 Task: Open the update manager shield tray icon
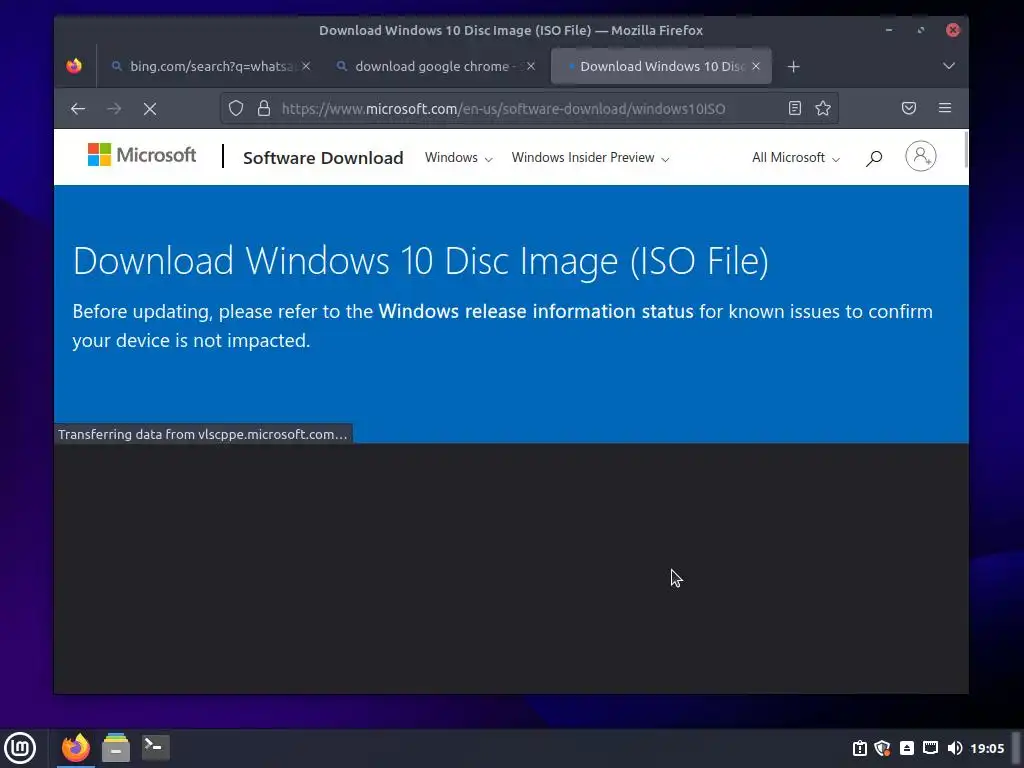pyautogui.click(x=883, y=748)
